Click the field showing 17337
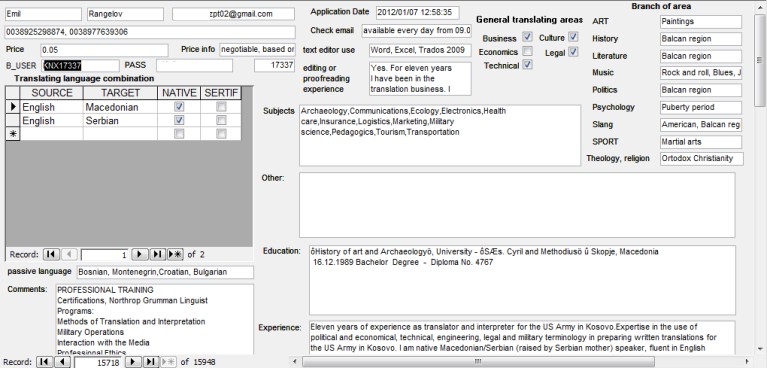Screen dimensions: 767x368 click(274, 65)
